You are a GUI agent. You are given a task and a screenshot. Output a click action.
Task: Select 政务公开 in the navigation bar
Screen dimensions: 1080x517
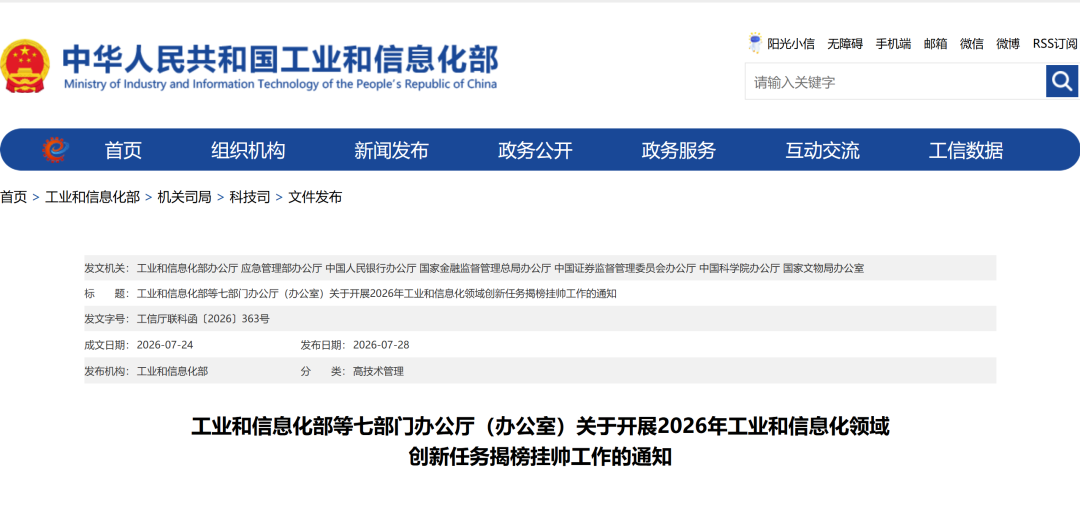(x=535, y=150)
